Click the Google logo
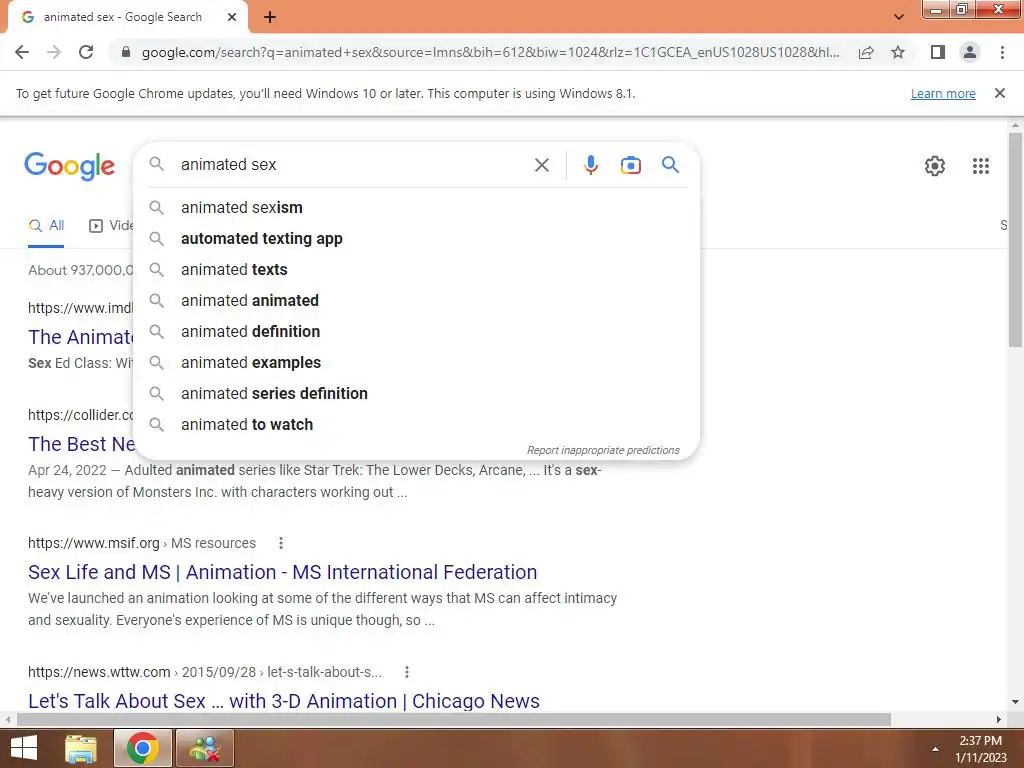This screenshot has height=768, width=1024. pos(69,166)
